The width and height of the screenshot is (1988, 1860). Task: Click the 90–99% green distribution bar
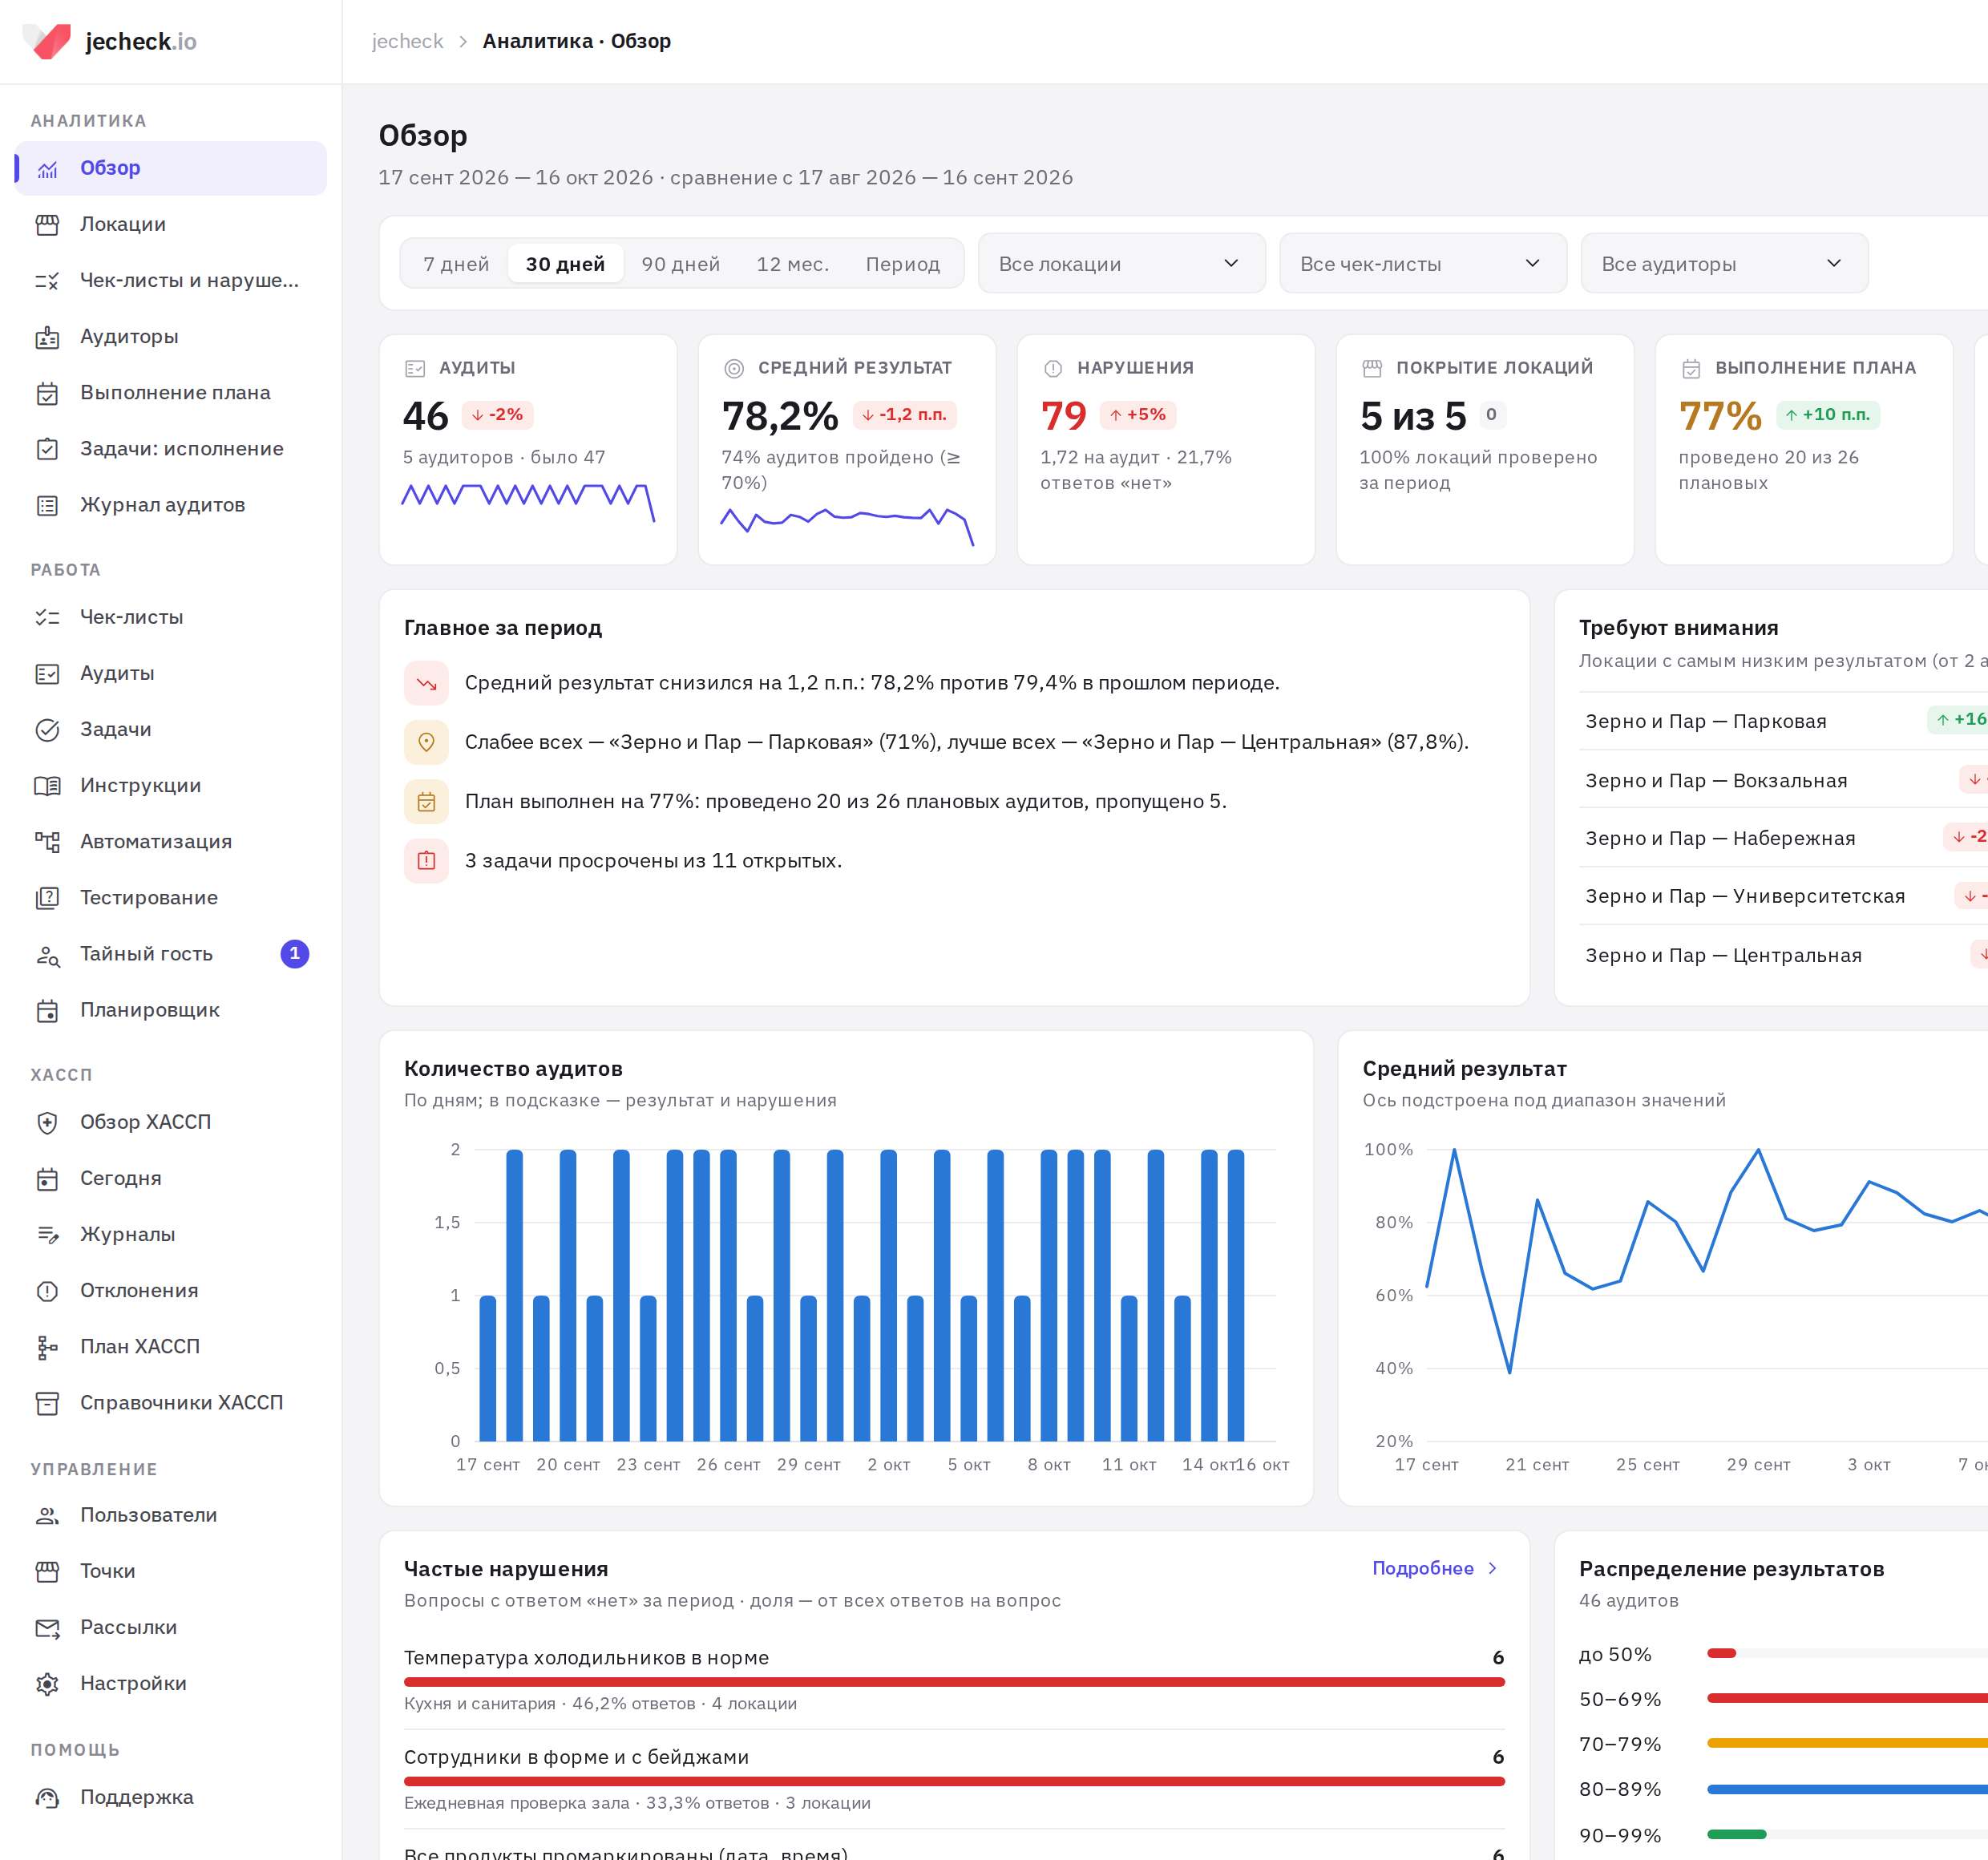[x=1736, y=1834]
